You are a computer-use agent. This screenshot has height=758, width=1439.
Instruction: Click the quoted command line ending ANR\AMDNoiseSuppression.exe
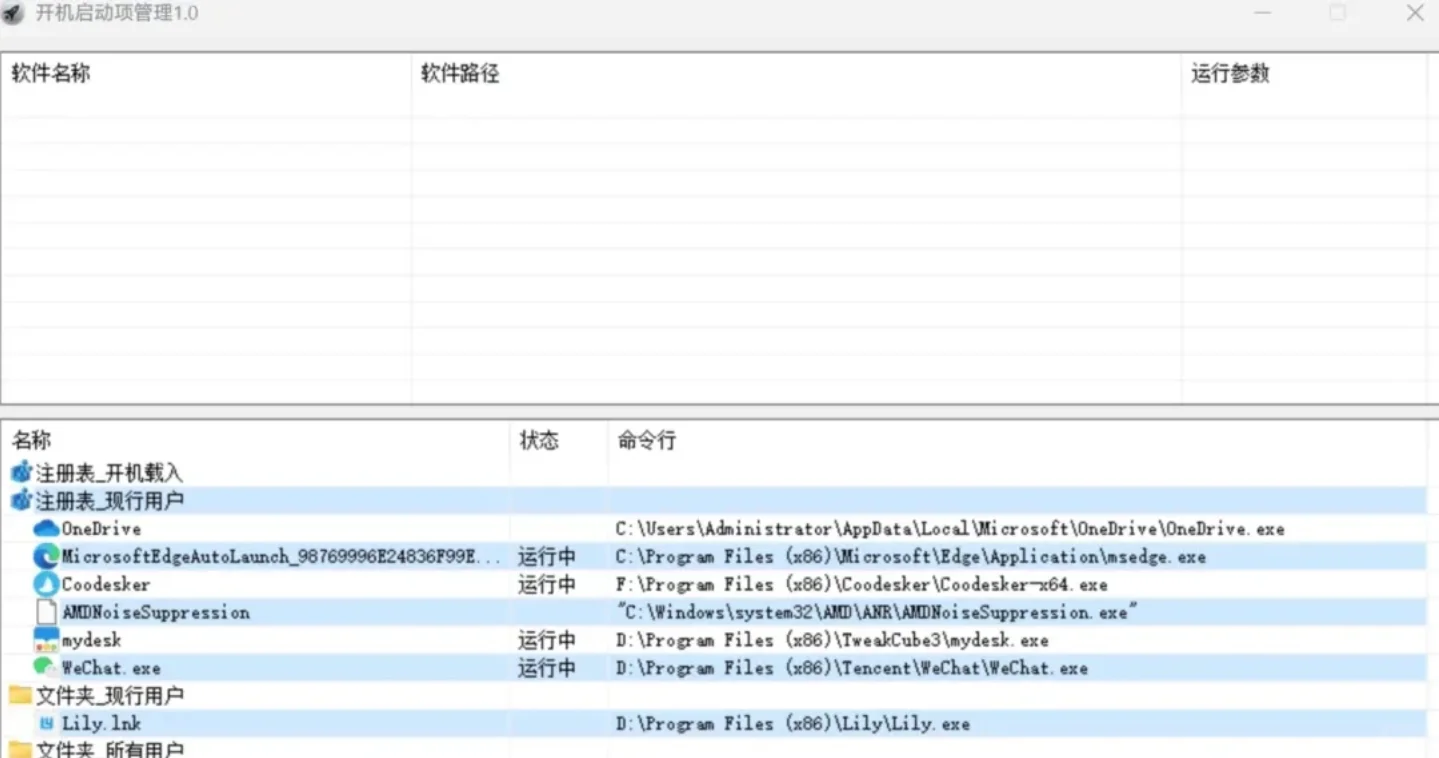click(877, 612)
